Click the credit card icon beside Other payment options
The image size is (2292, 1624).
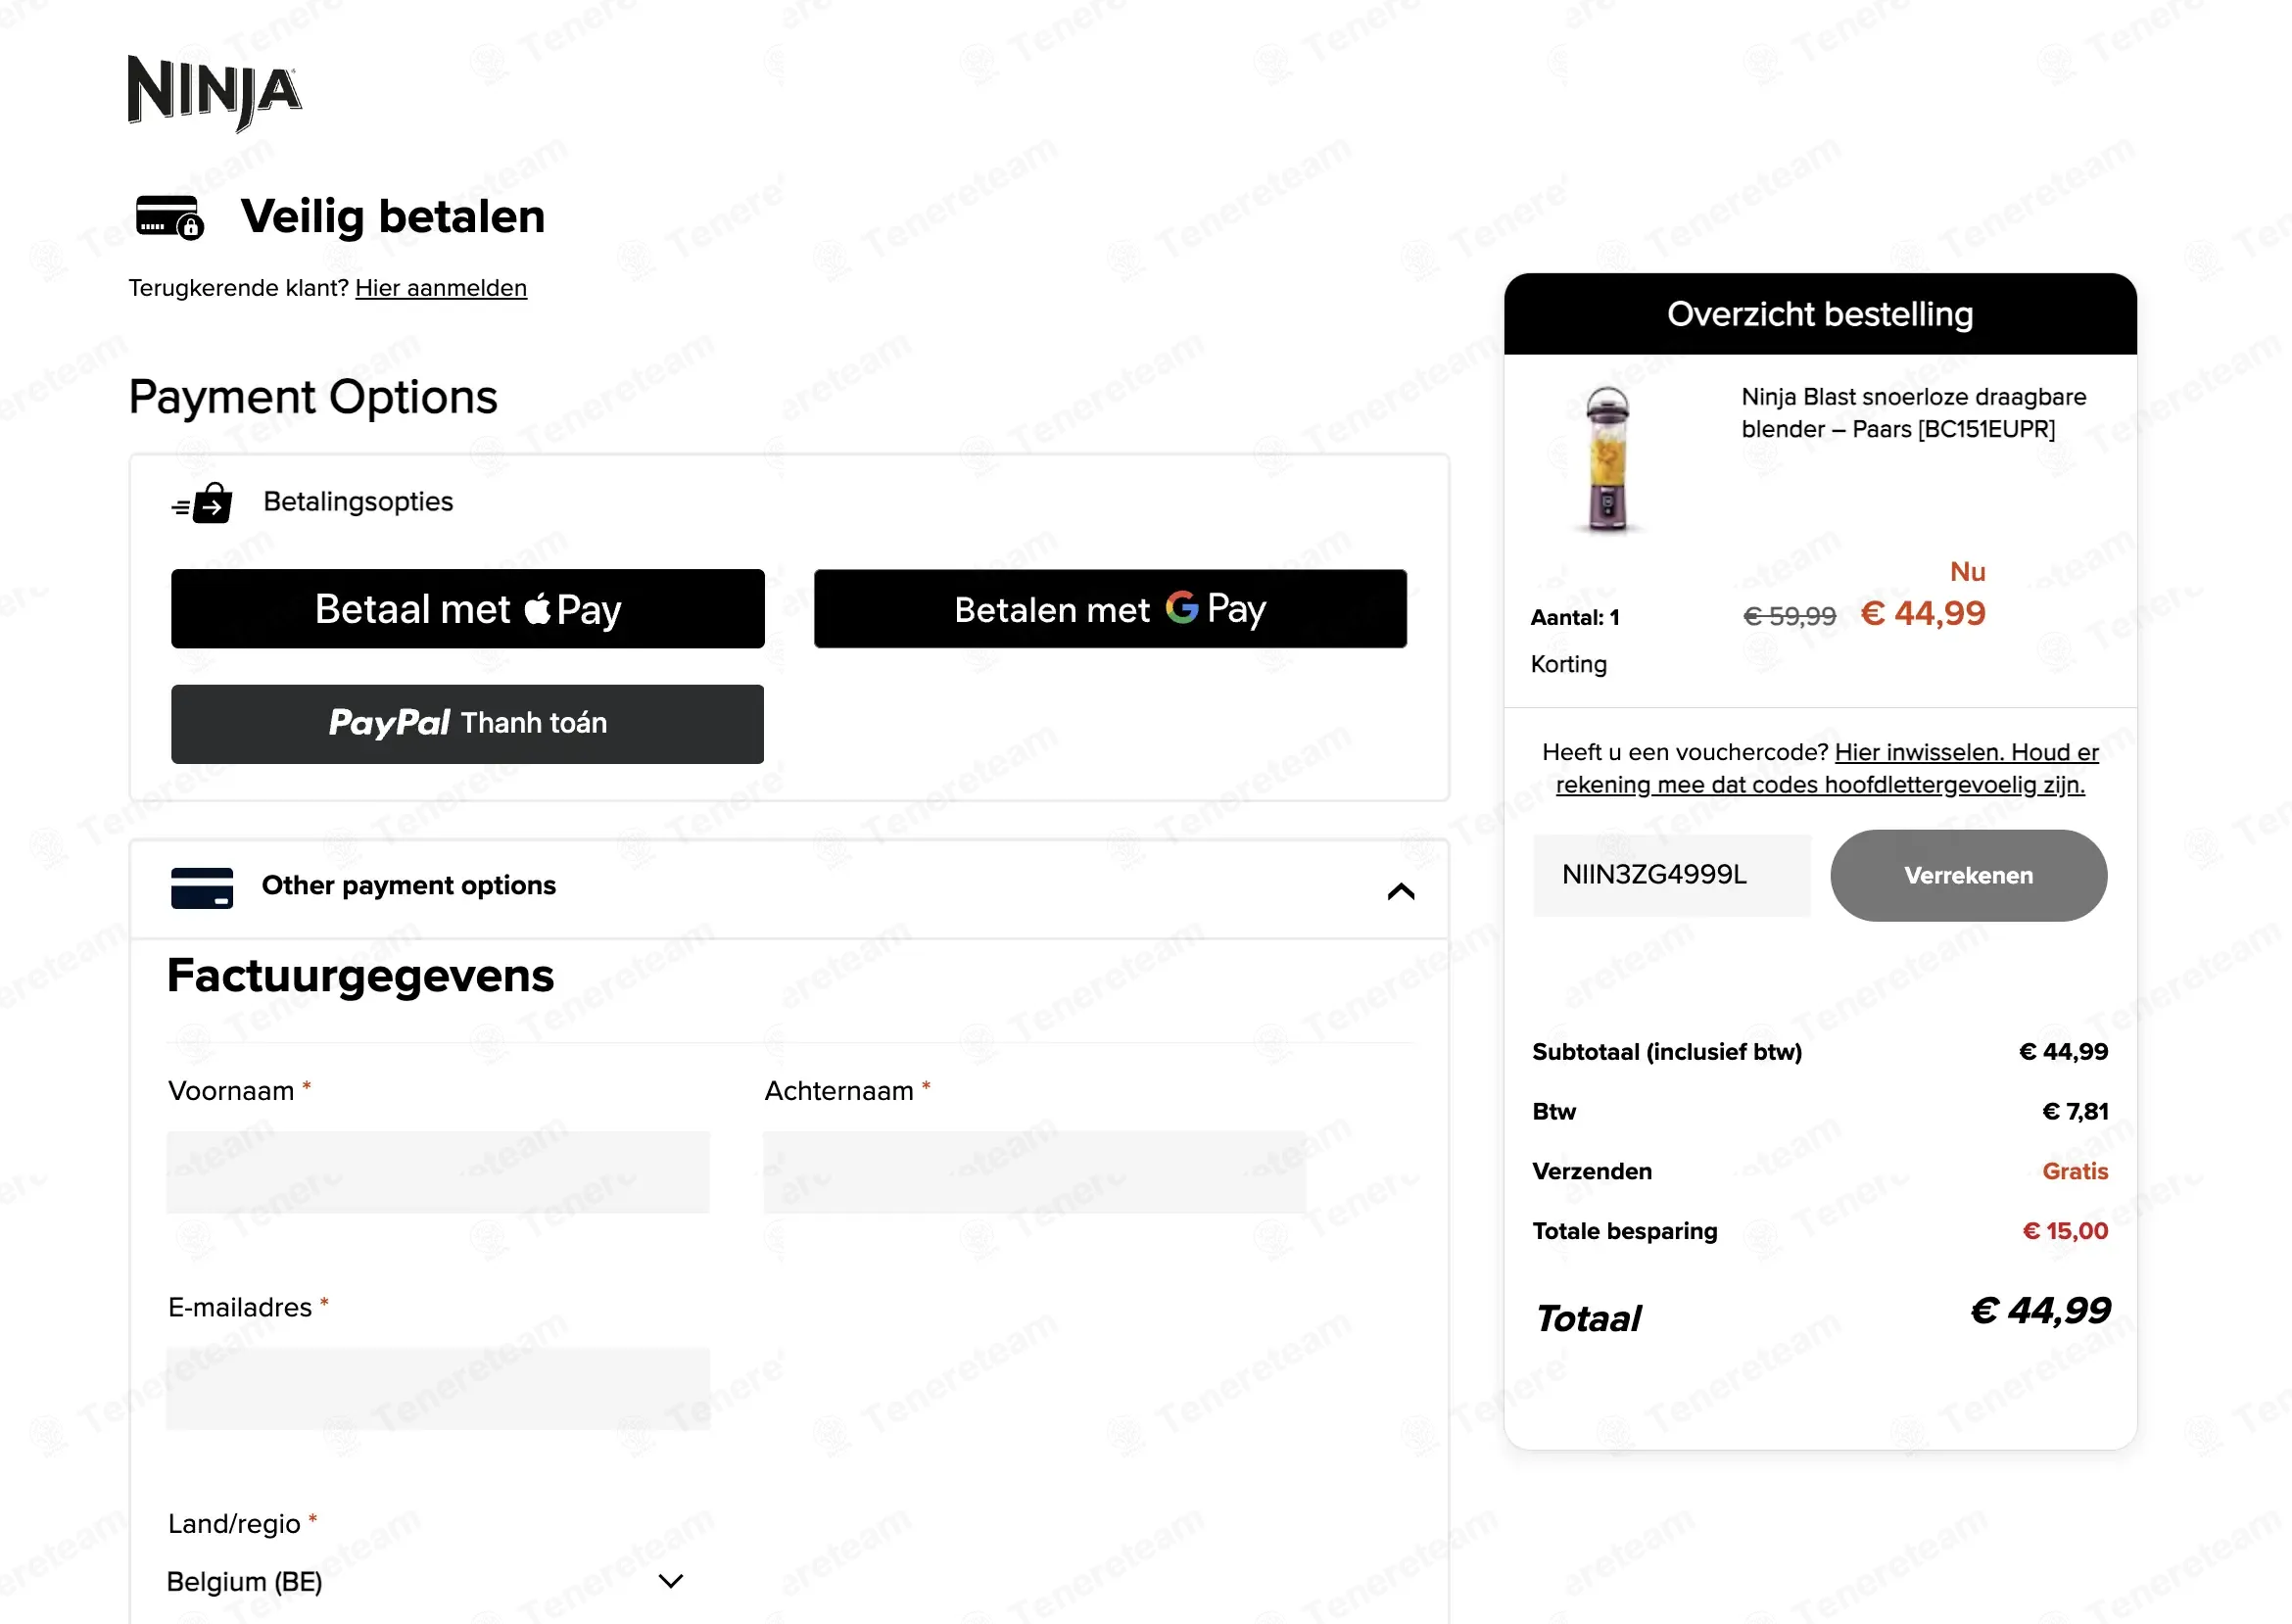point(202,887)
